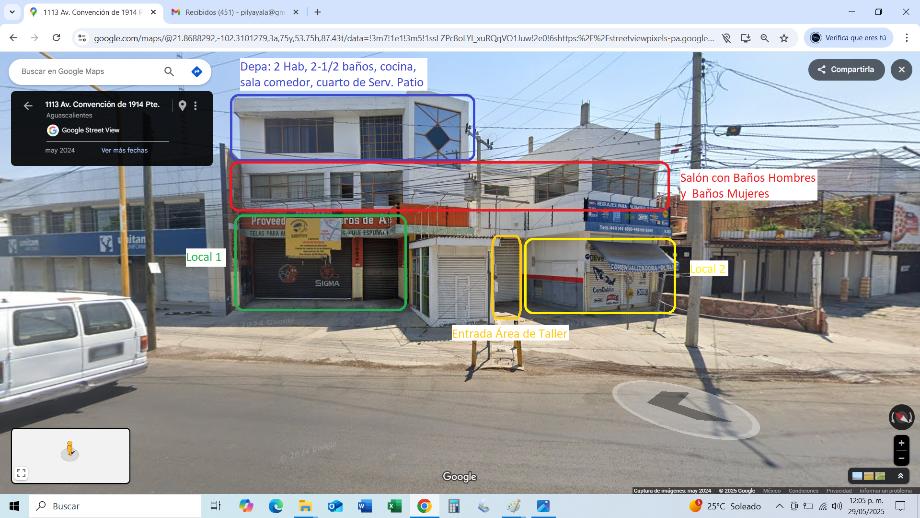Click the Privacidad footer link

coord(838,490)
